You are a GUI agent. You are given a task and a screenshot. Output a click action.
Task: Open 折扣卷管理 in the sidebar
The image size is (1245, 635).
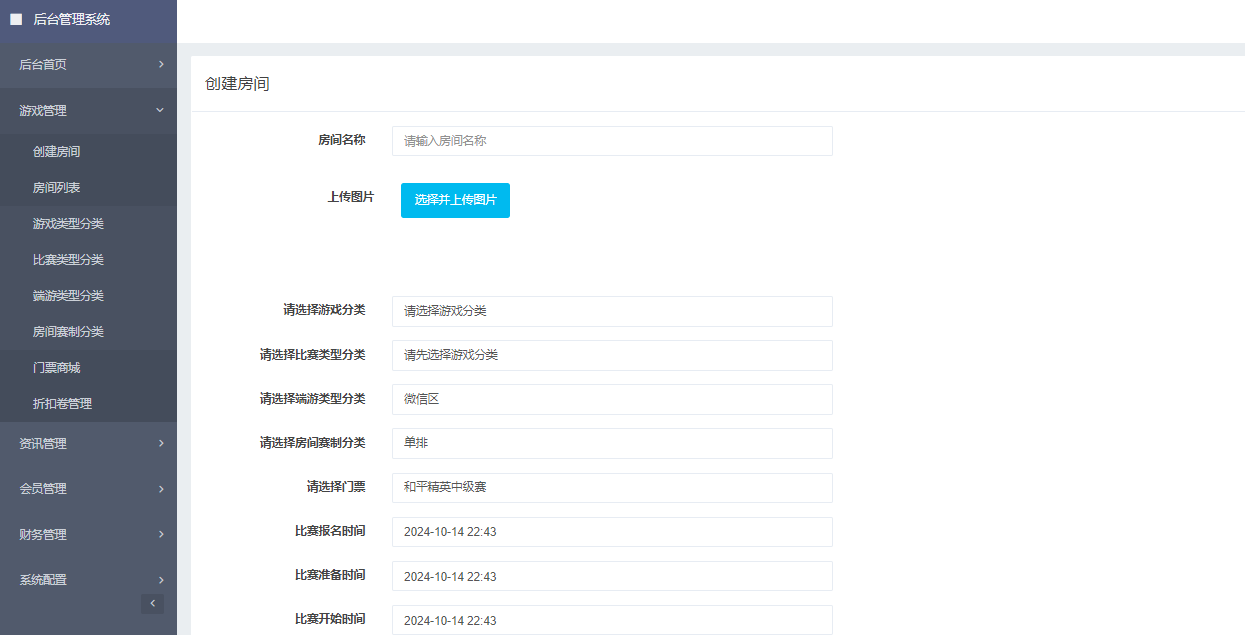click(62, 404)
